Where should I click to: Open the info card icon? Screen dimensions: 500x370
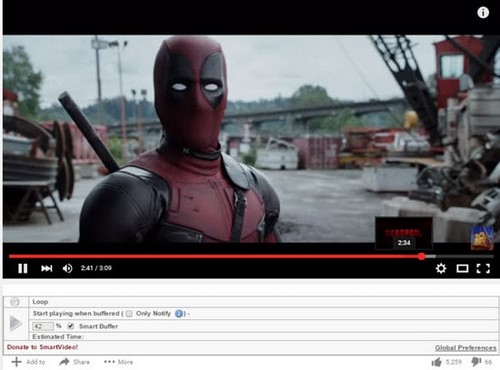tap(483, 13)
